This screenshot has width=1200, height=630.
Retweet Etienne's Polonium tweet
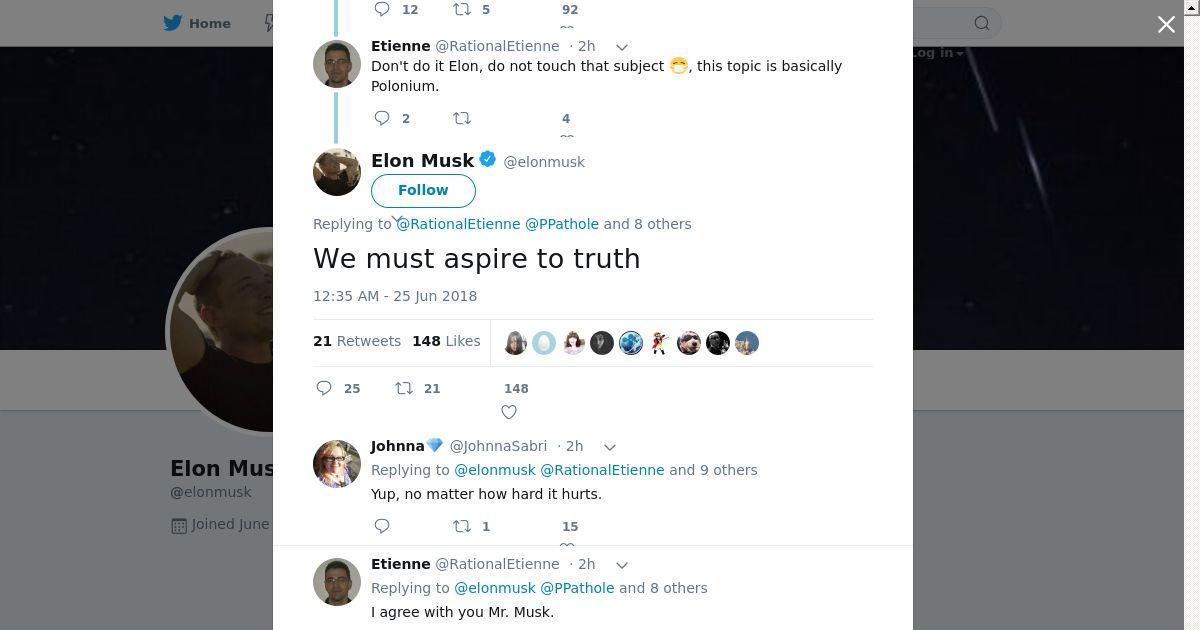(x=462, y=118)
